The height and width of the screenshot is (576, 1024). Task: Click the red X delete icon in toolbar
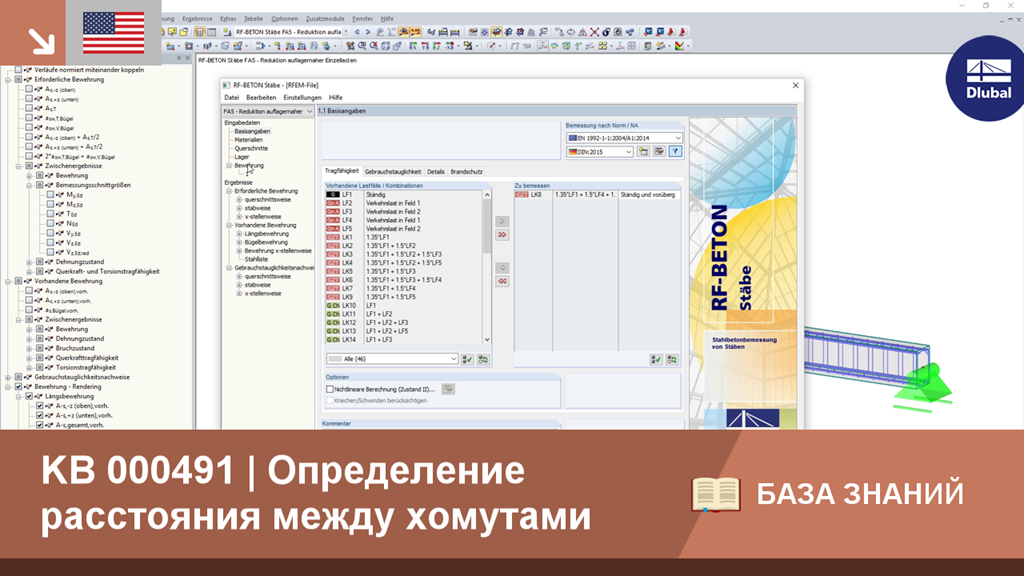click(594, 31)
